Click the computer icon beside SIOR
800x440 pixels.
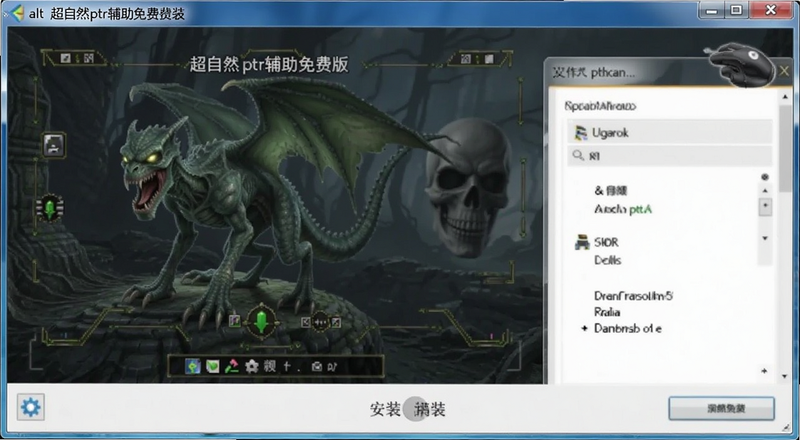point(582,242)
